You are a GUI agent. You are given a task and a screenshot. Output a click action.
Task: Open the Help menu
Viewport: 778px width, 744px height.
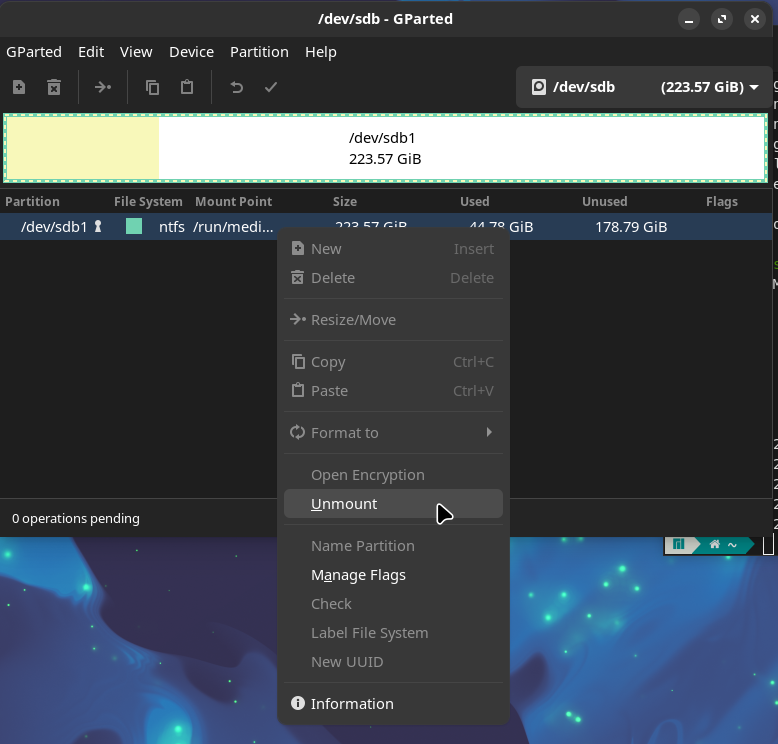coord(321,52)
